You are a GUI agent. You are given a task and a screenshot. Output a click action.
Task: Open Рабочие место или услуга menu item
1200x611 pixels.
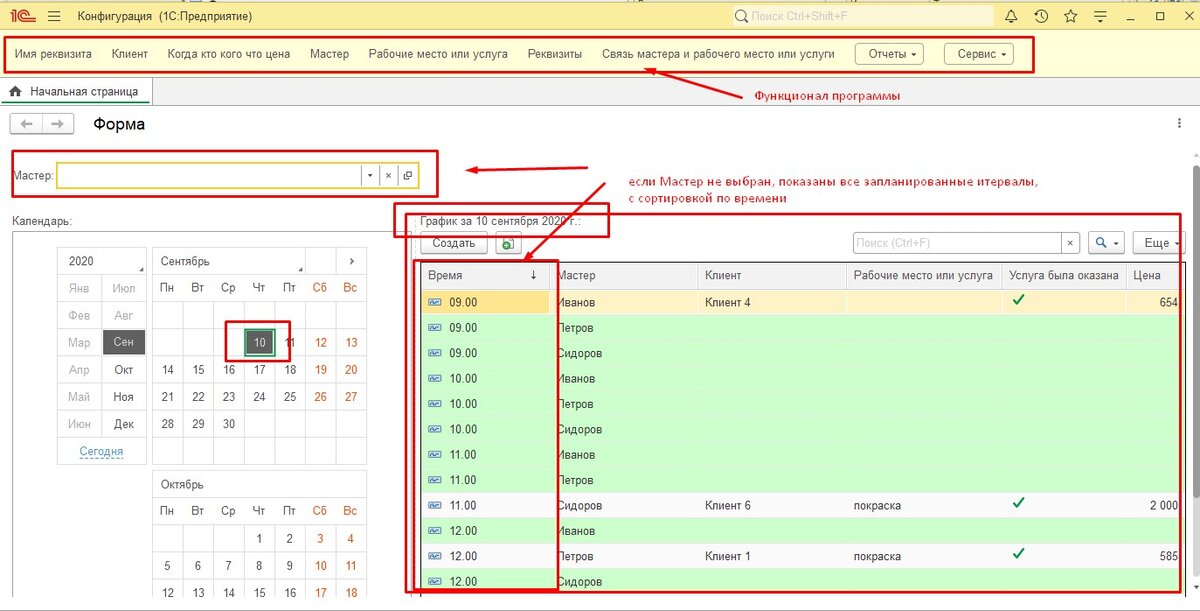point(438,54)
